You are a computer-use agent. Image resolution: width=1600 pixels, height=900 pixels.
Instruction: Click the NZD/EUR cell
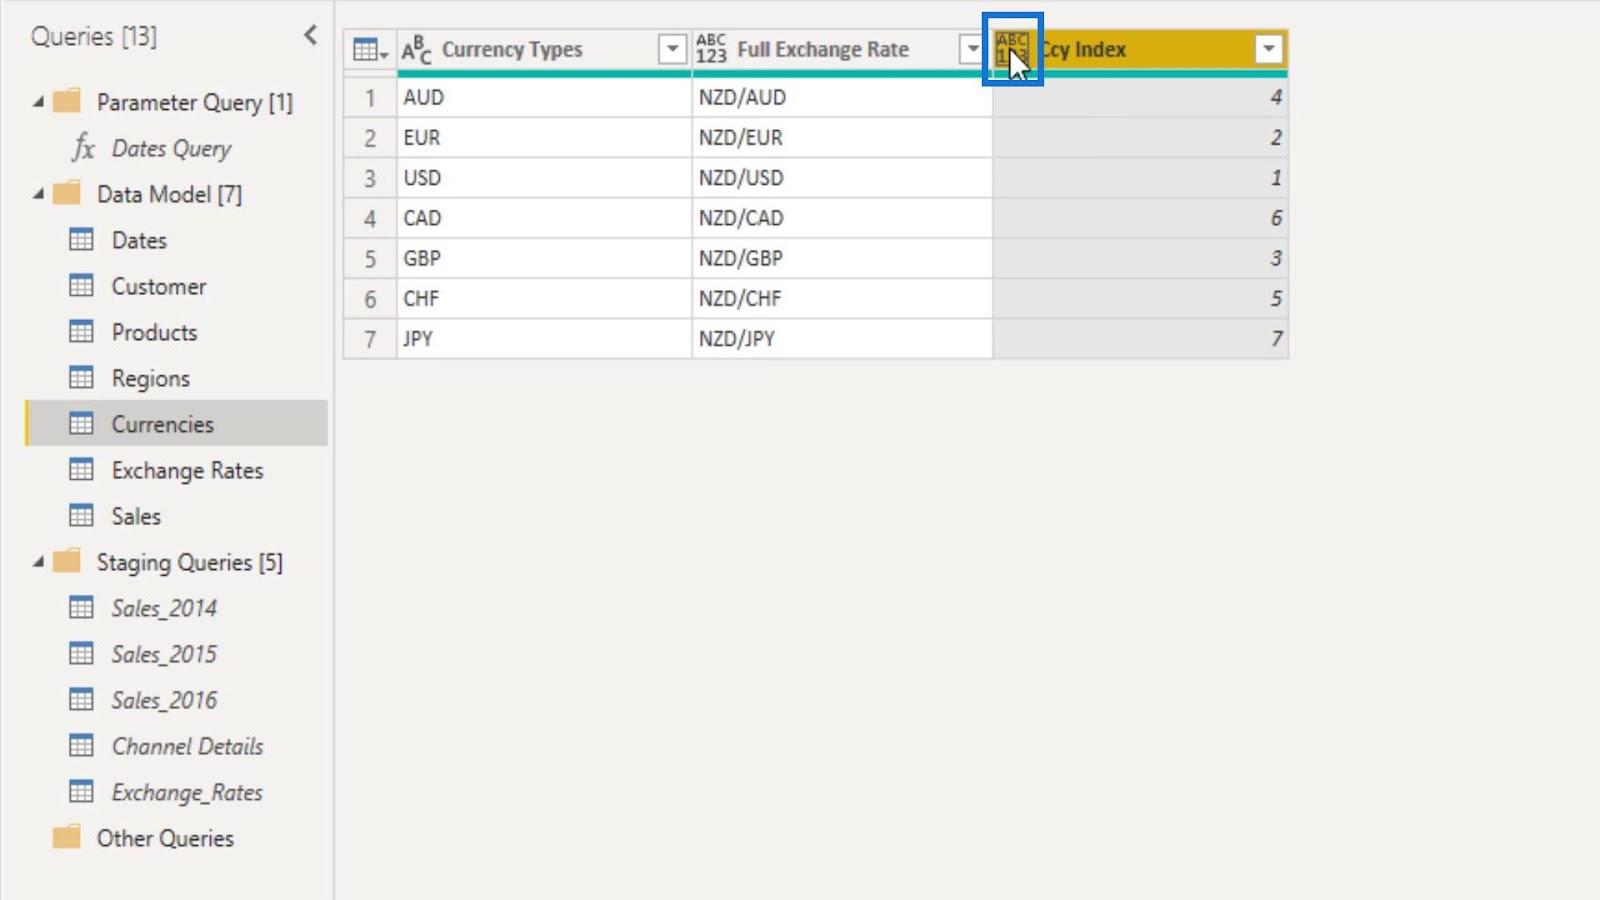842,137
